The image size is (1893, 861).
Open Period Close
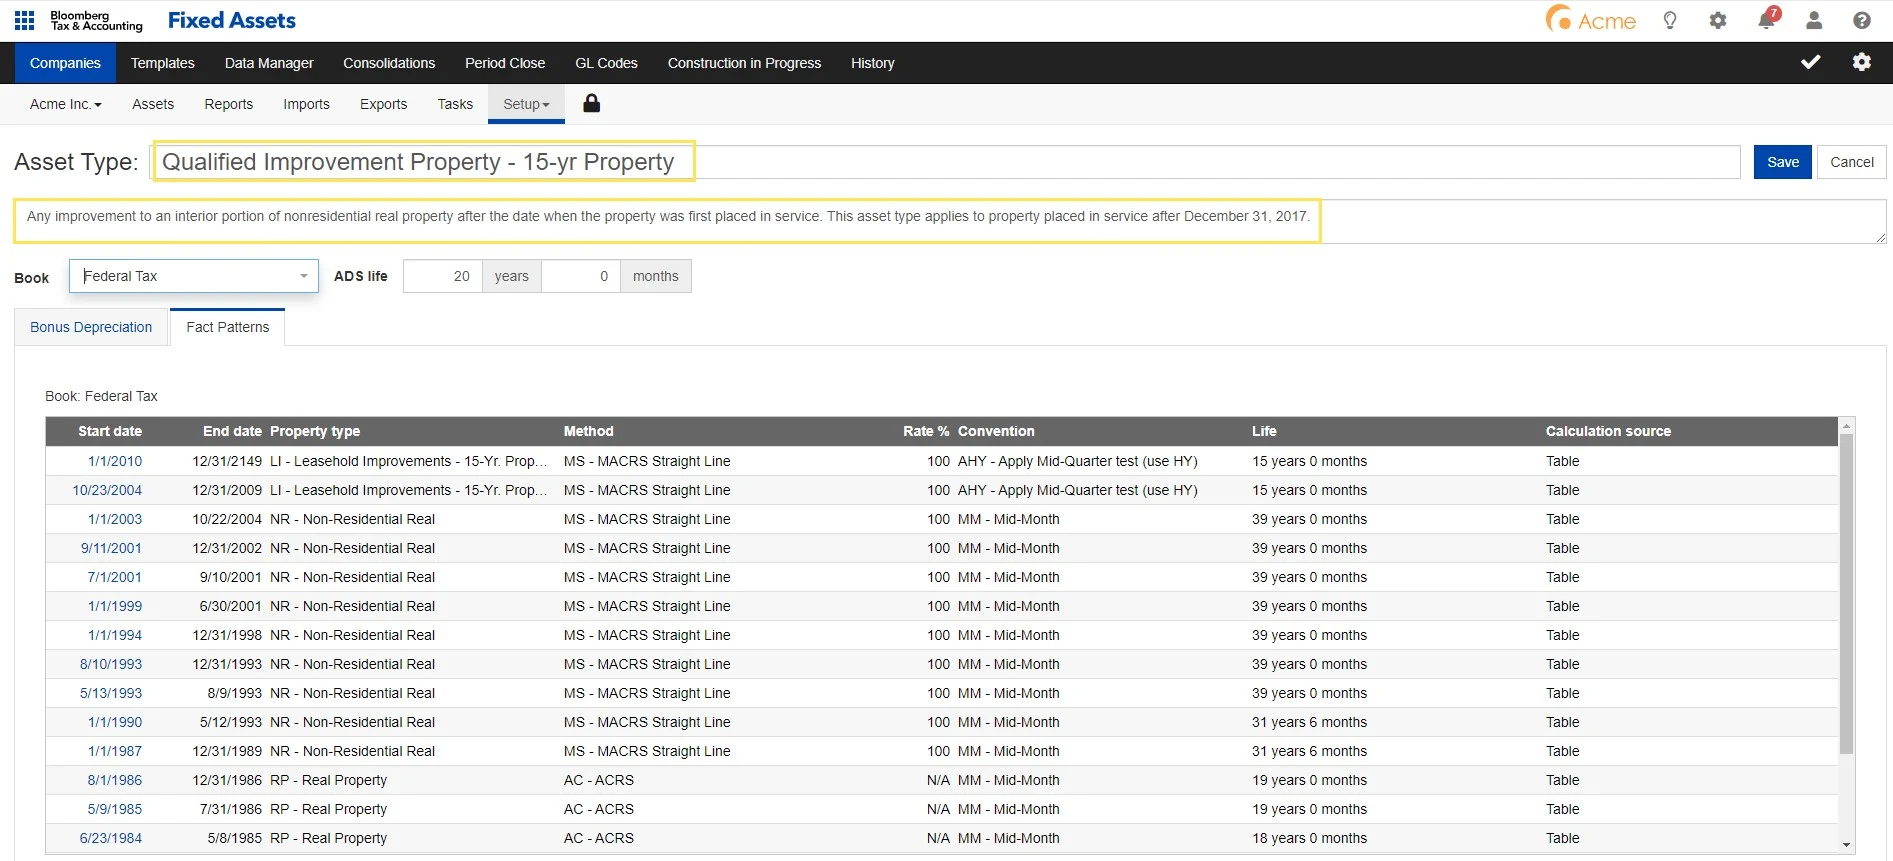pos(505,63)
